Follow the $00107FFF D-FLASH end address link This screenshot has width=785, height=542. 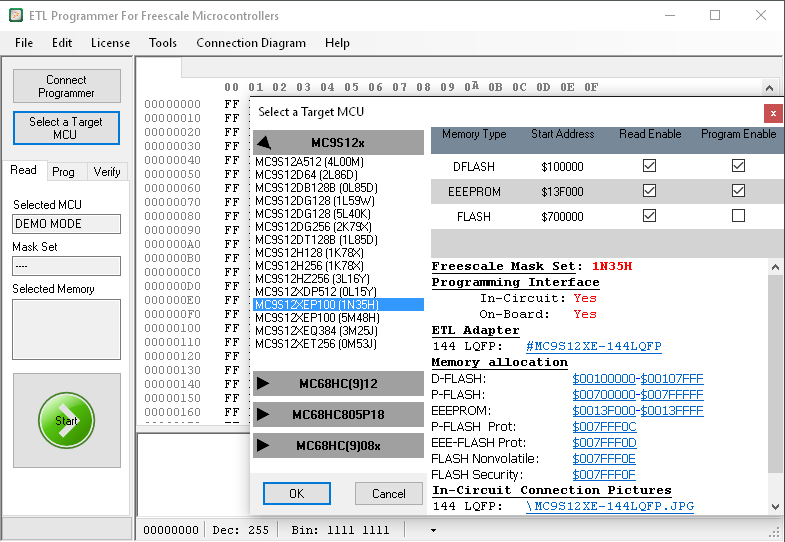point(672,379)
